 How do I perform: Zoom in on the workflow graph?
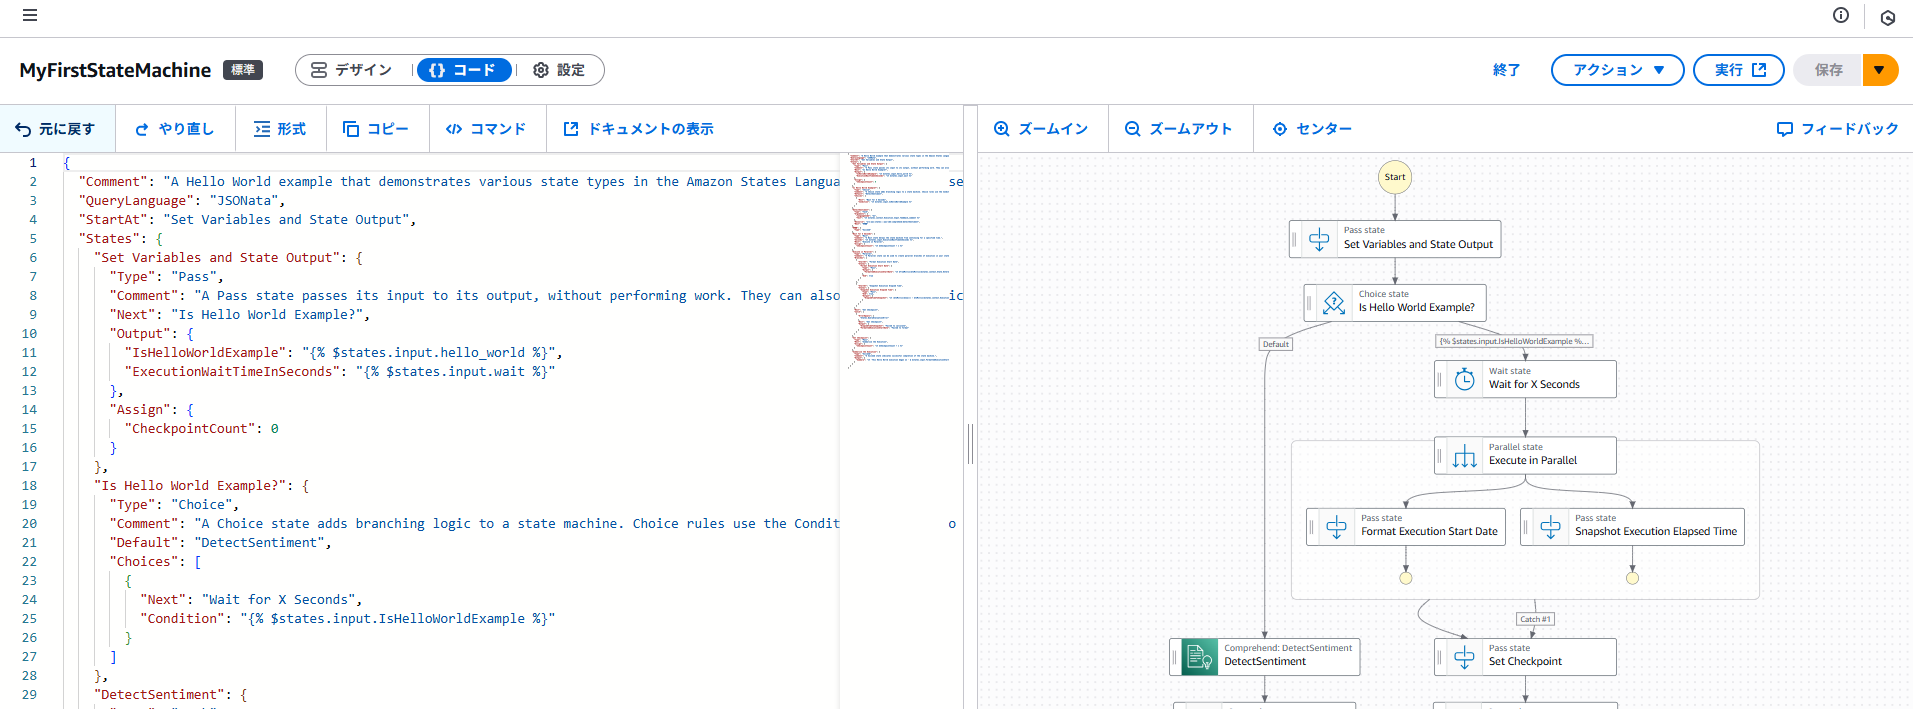coord(1041,129)
